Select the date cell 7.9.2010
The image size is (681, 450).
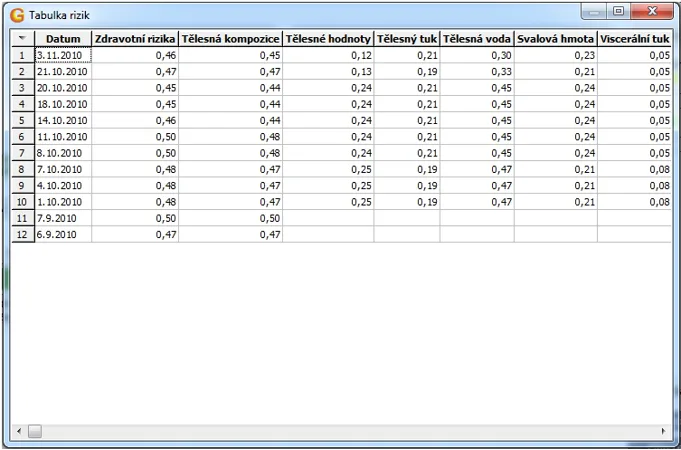[62, 217]
